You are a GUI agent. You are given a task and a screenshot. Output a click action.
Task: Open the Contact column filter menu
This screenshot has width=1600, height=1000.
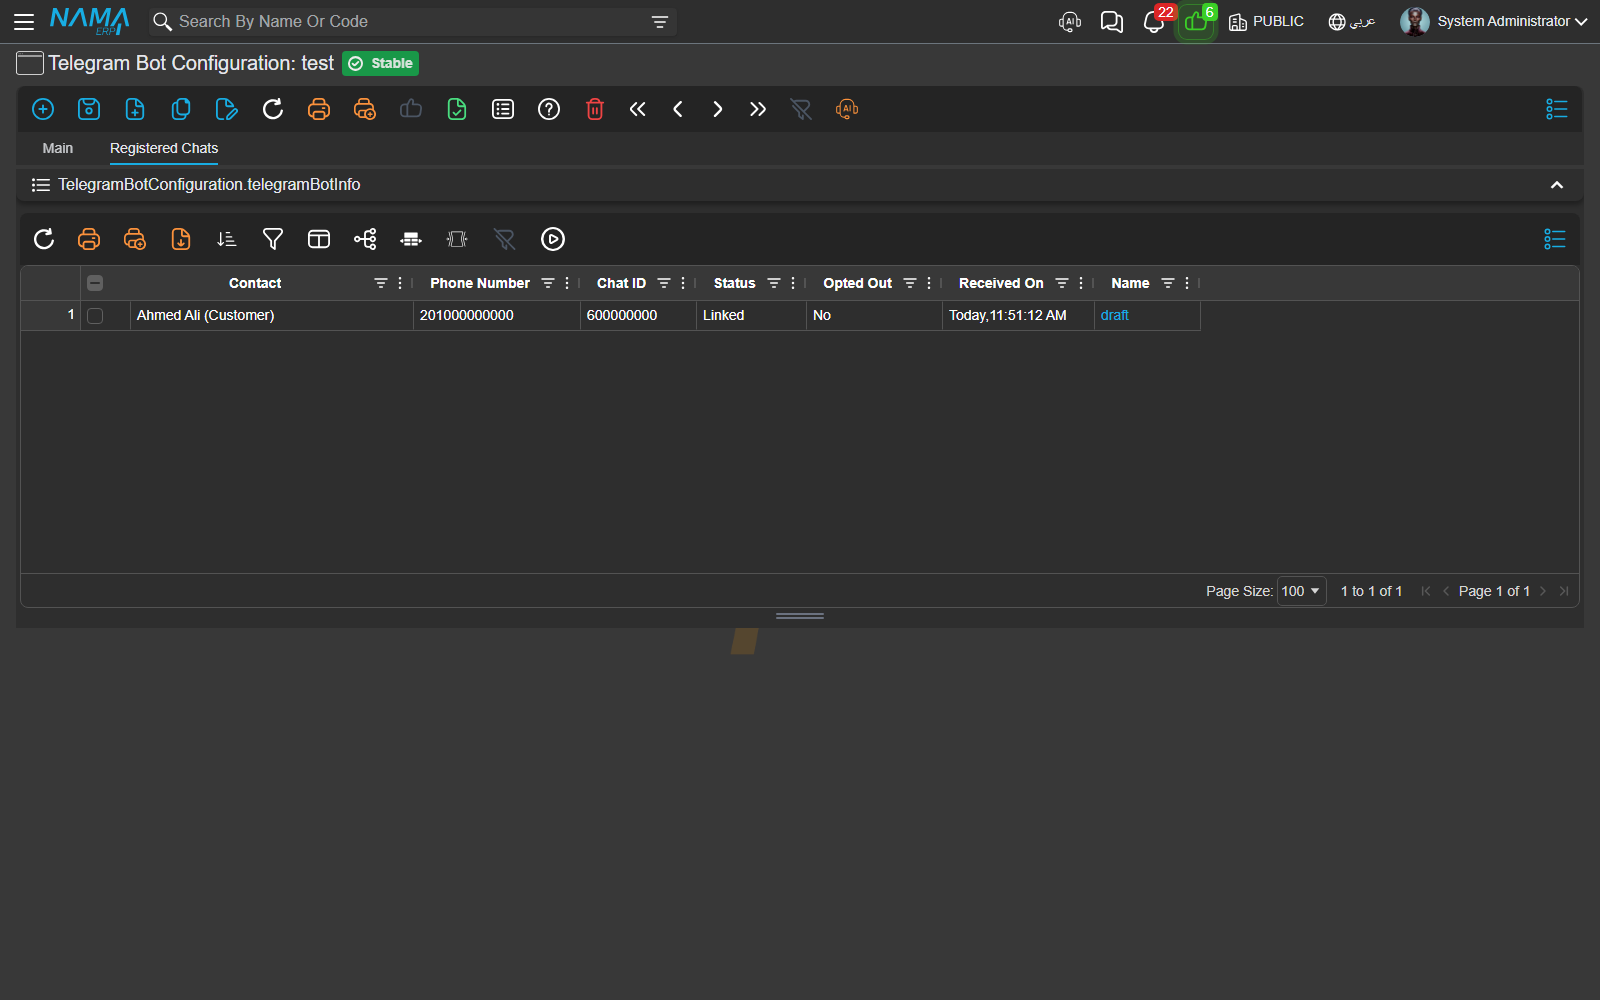pyautogui.click(x=381, y=283)
